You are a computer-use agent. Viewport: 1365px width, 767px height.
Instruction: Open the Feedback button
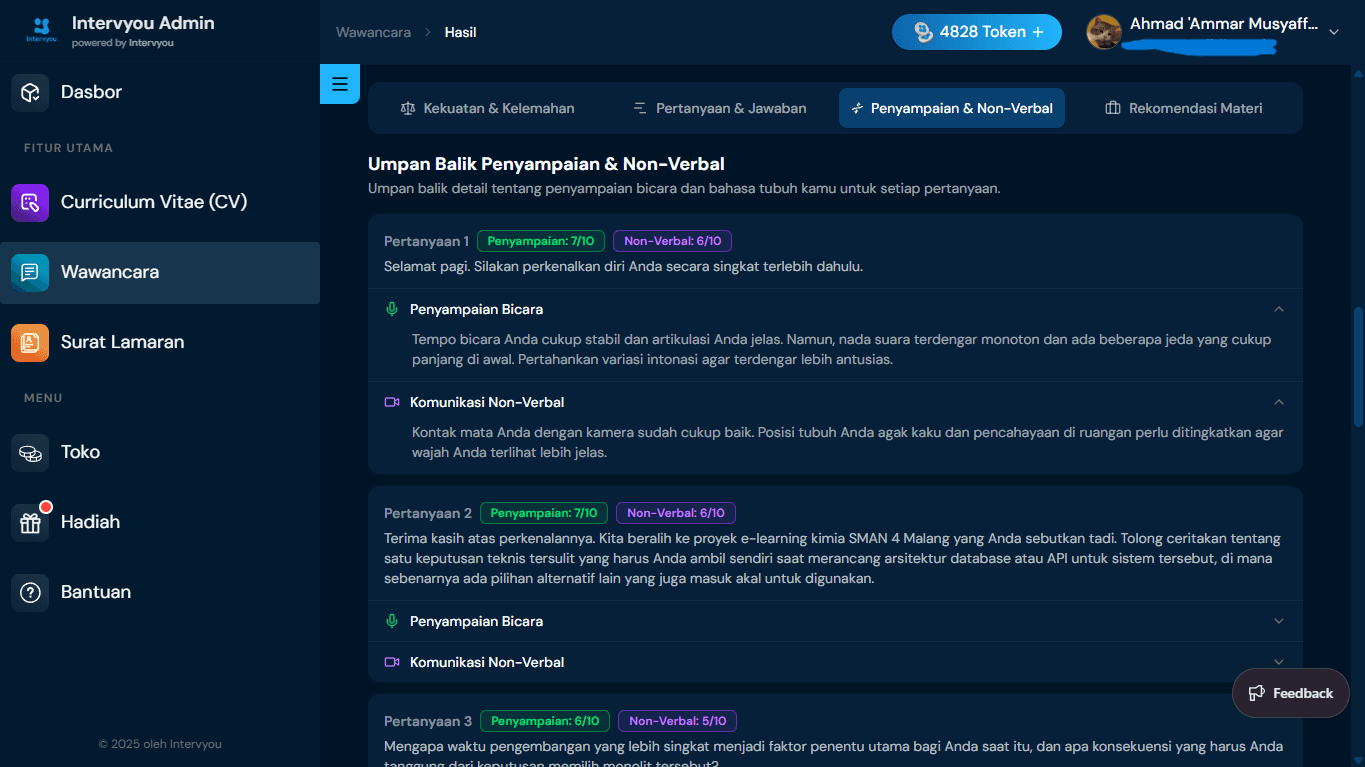pyautogui.click(x=1291, y=693)
